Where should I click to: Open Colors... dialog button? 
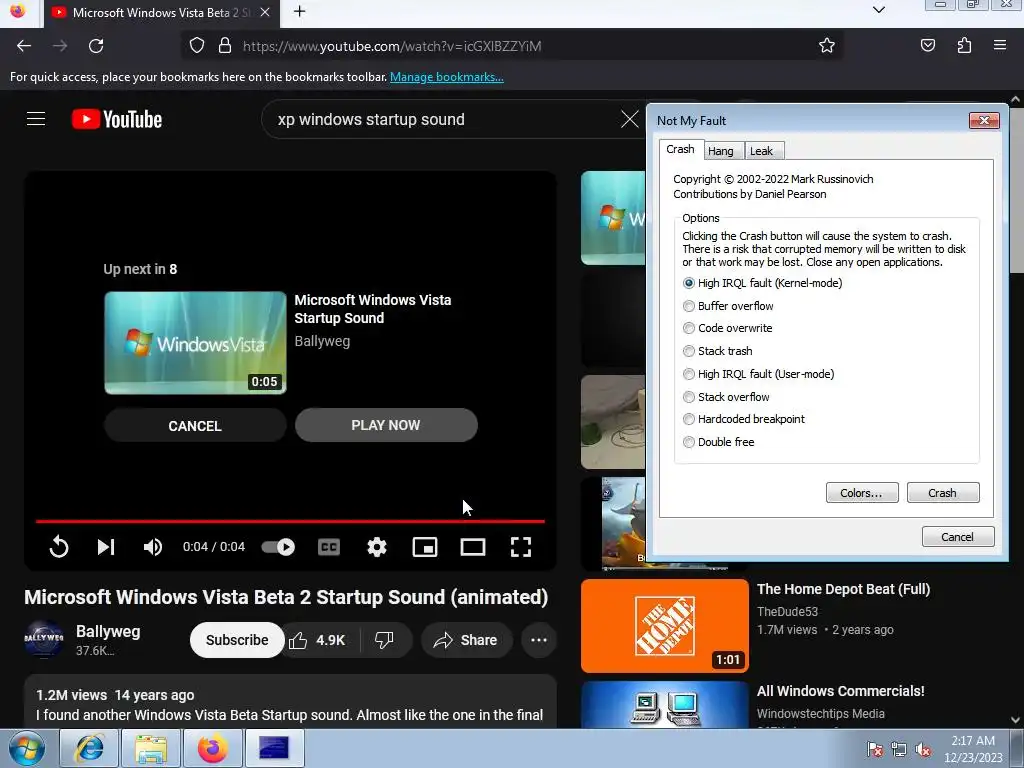[x=861, y=493]
